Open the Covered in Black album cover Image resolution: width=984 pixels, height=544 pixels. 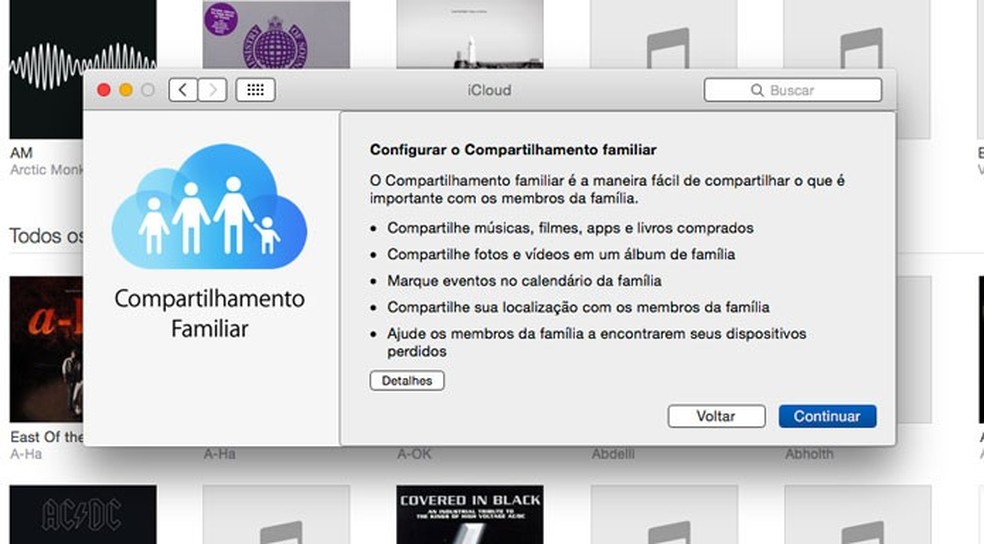[470, 515]
